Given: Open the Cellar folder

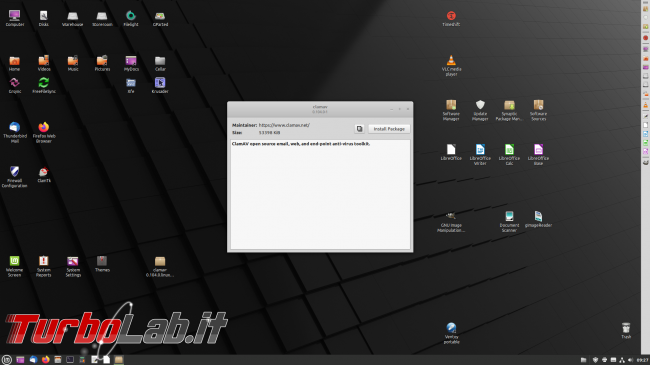Looking at the screenshot, I should (x=160, y=63).
